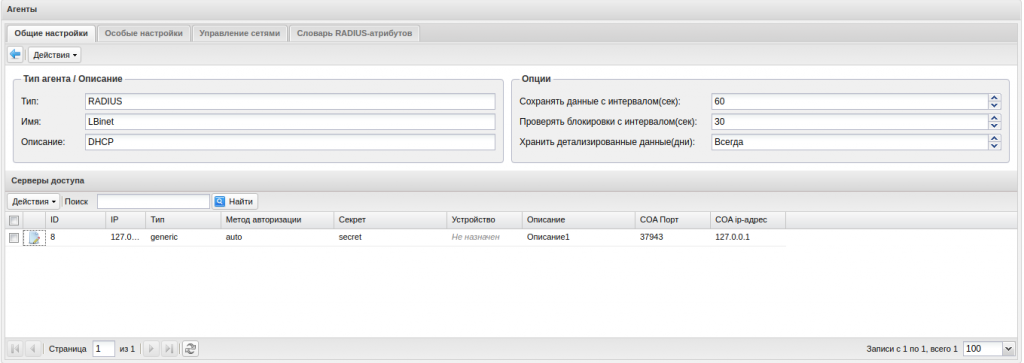Click the secret cell in the server row
The width and height of the screenshot is (1024, 363).
click(x=390, y=238)
